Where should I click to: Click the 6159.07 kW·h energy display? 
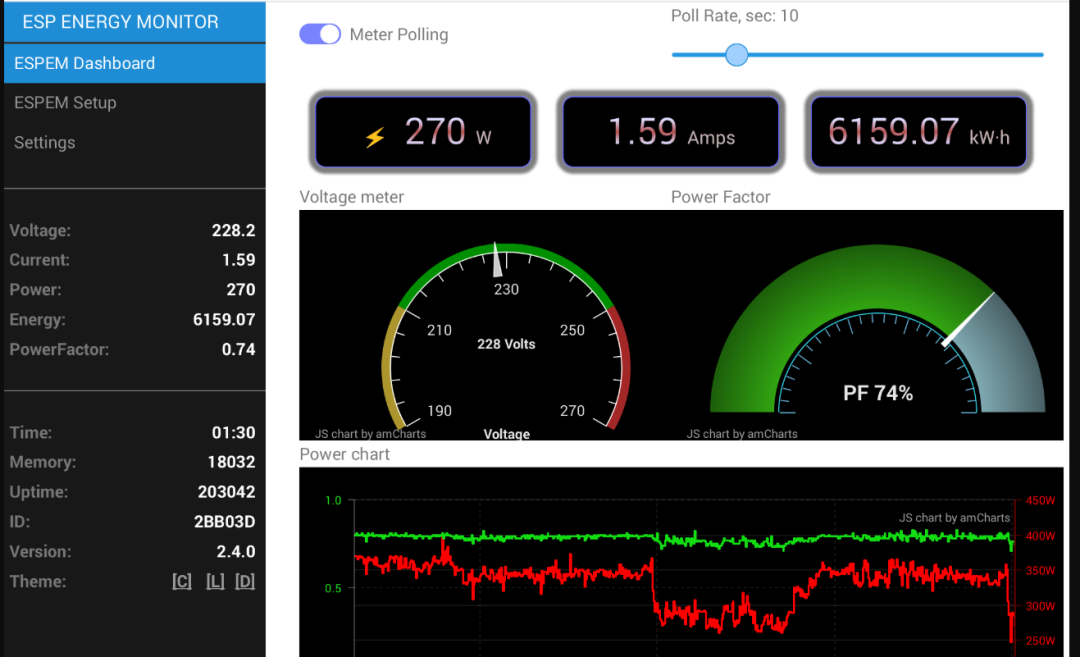[x=919, y=132]
